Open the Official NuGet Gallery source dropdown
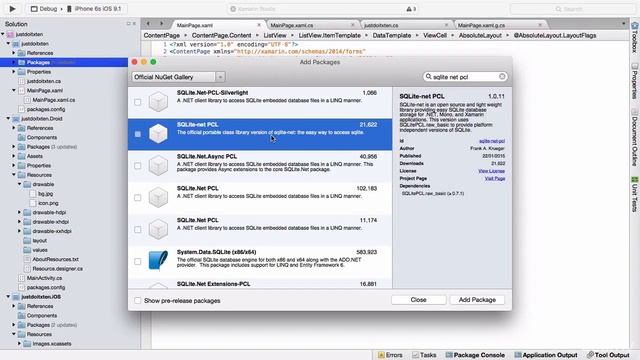Image resolution: width=640 pixels, height=360 pixels. (178, 77)
